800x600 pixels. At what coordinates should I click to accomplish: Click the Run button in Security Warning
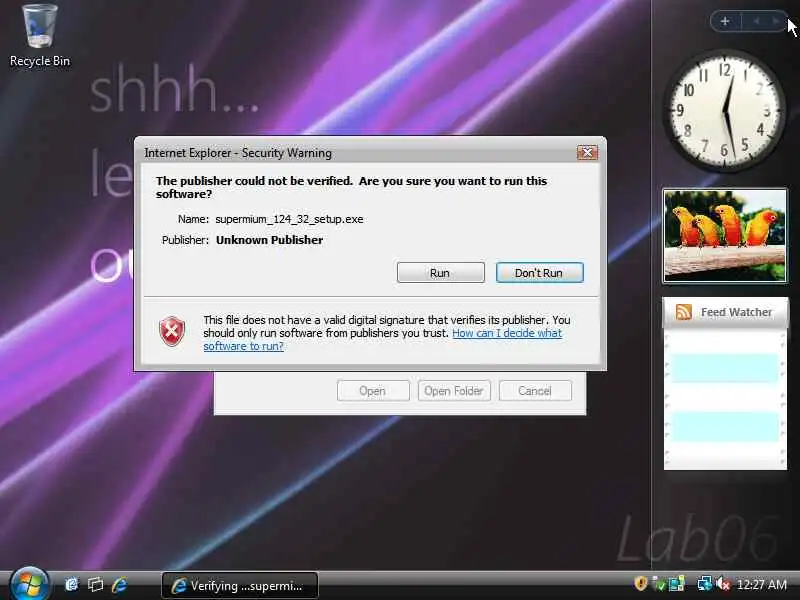click(440, 272)
